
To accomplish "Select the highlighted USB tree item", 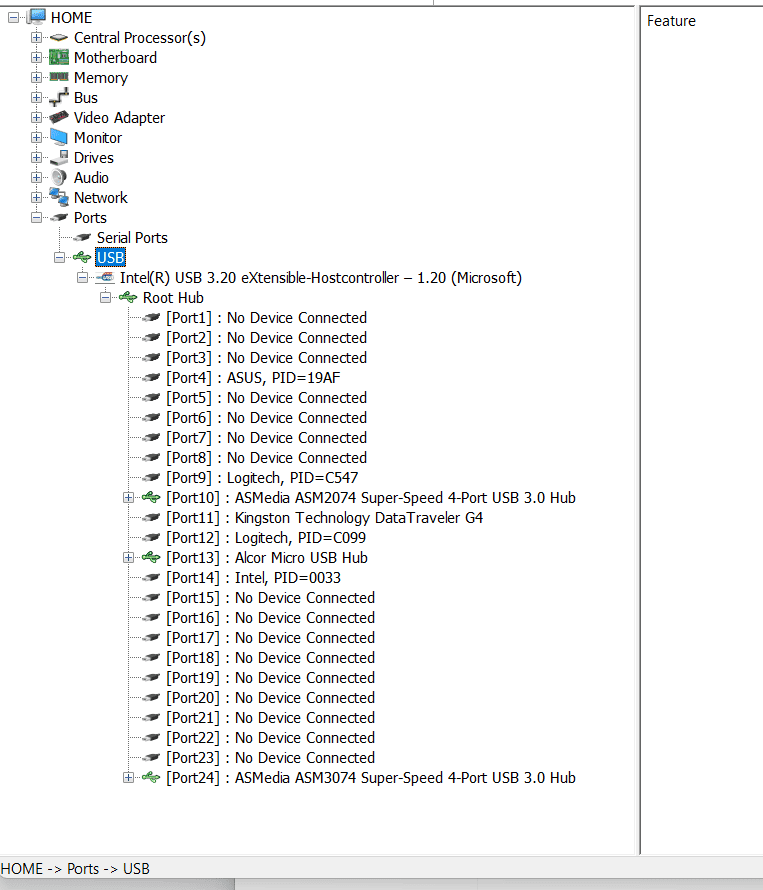I will point(110,258).
